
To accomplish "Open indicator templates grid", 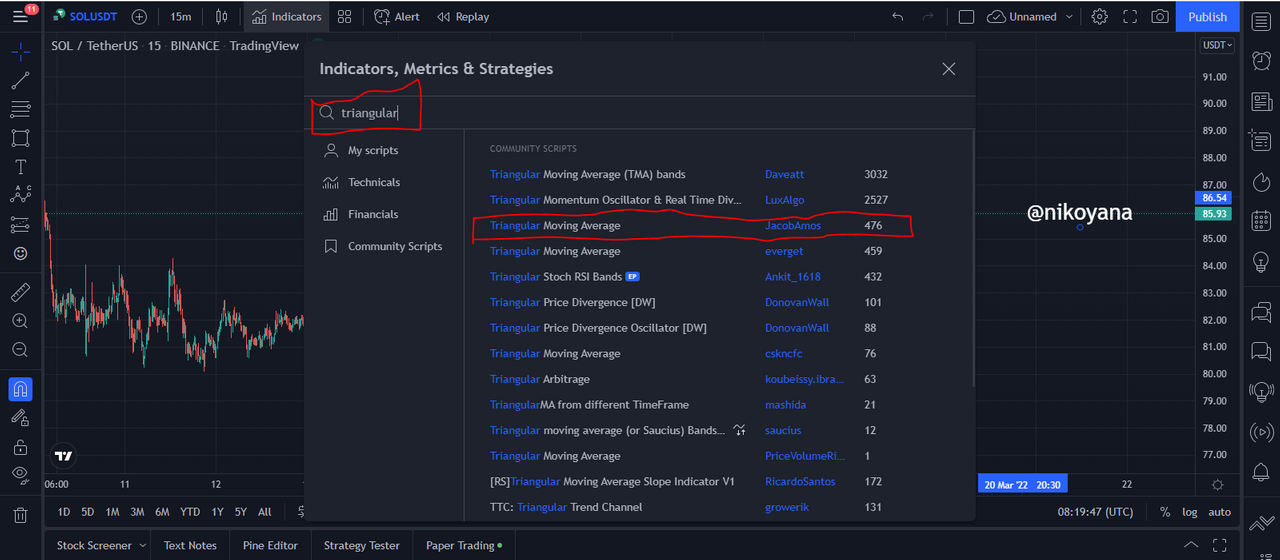I will click(345, 17).
